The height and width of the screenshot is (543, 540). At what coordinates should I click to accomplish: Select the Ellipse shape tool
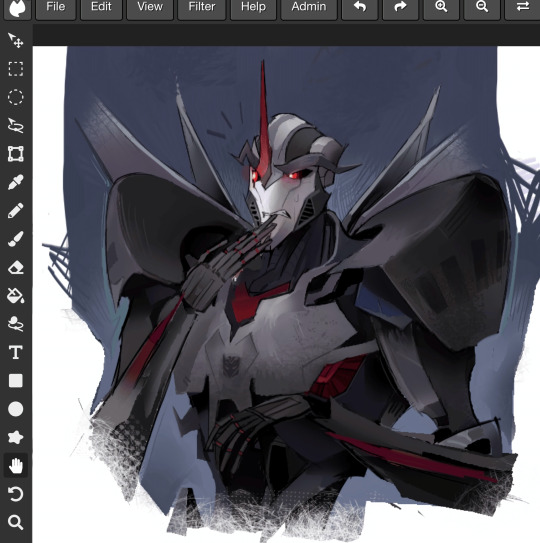16,409
